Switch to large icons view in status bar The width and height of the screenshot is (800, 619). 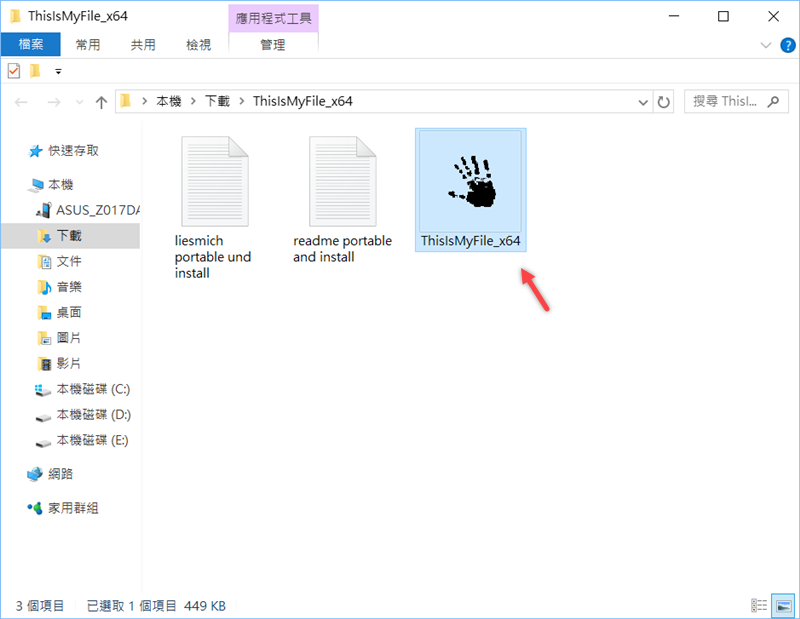(x=783, y=606)
